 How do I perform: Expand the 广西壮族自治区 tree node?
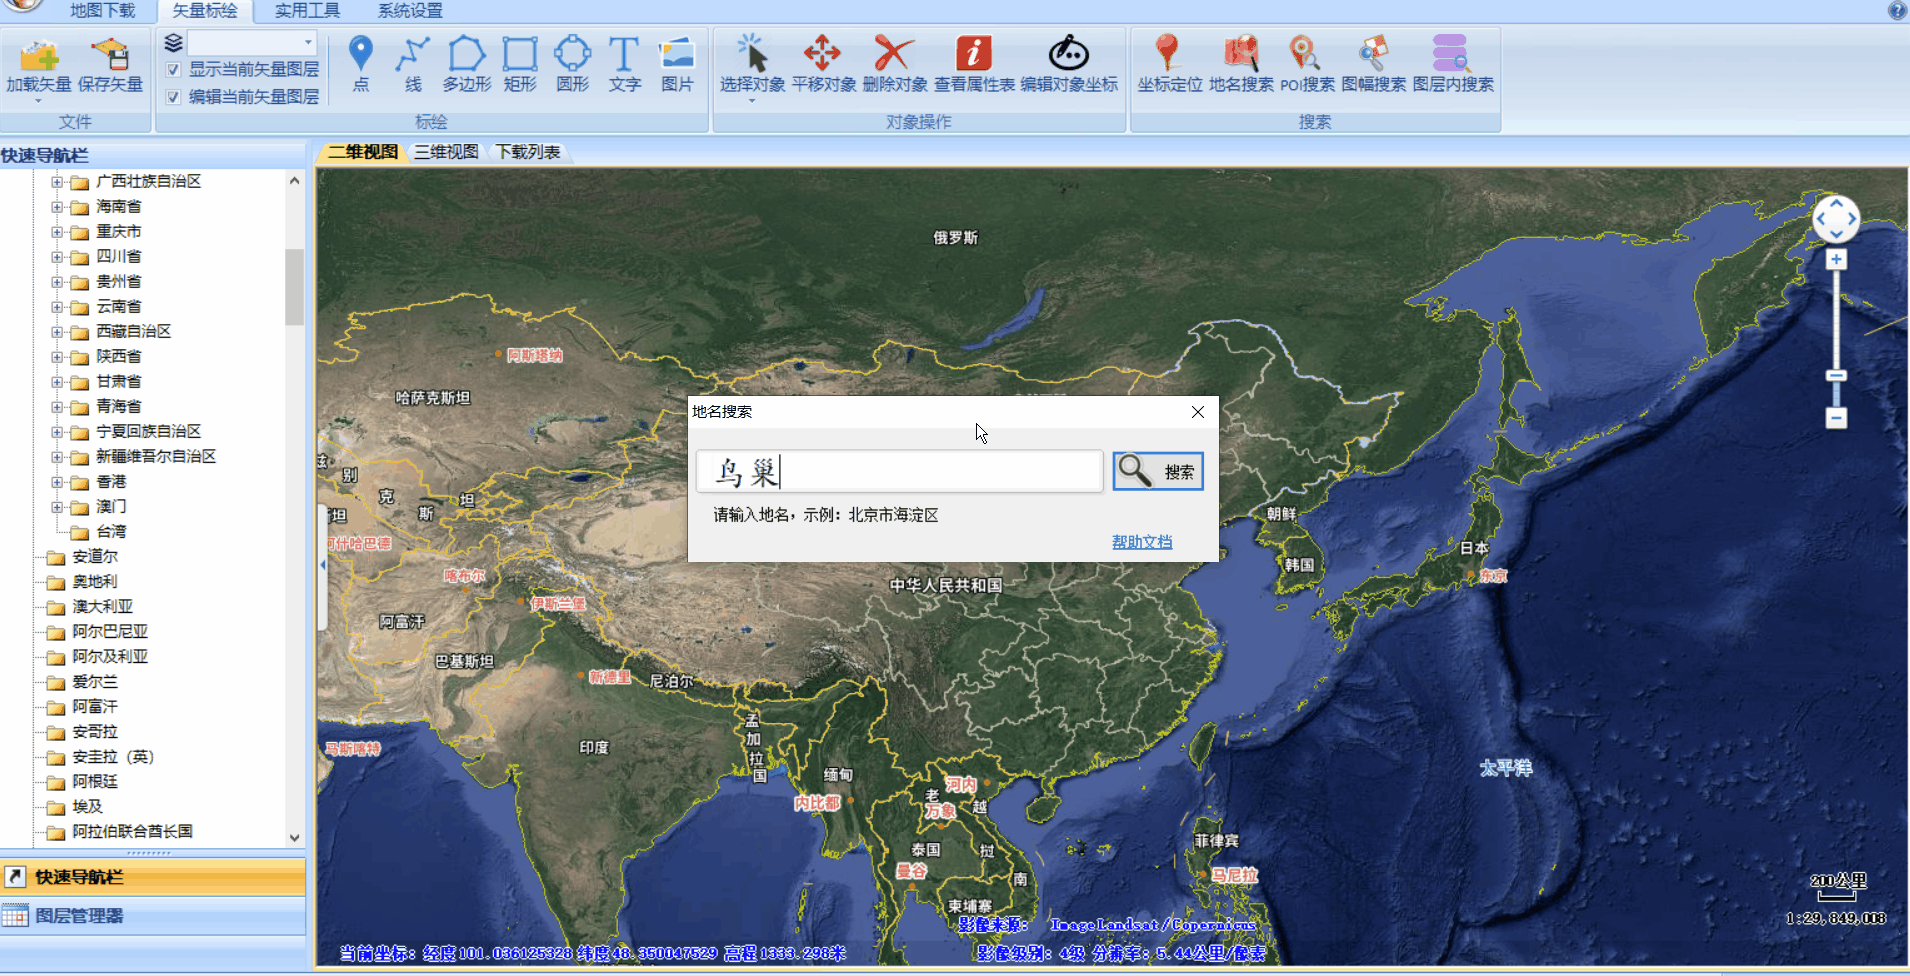tap(57, 182)
